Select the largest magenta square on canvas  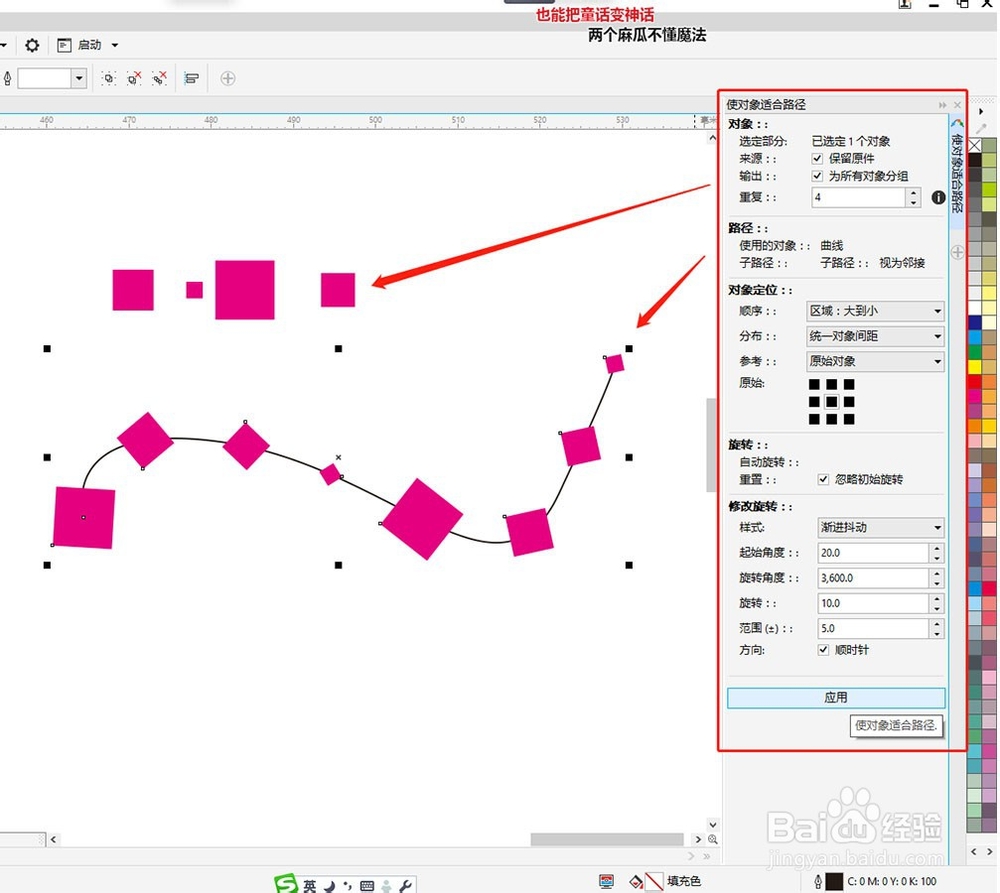pos(422,519)
